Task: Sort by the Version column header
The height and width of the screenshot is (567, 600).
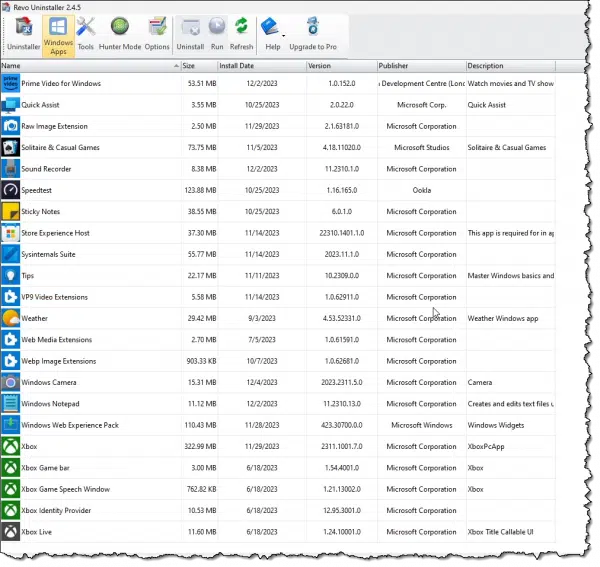Action: (342, 66)
